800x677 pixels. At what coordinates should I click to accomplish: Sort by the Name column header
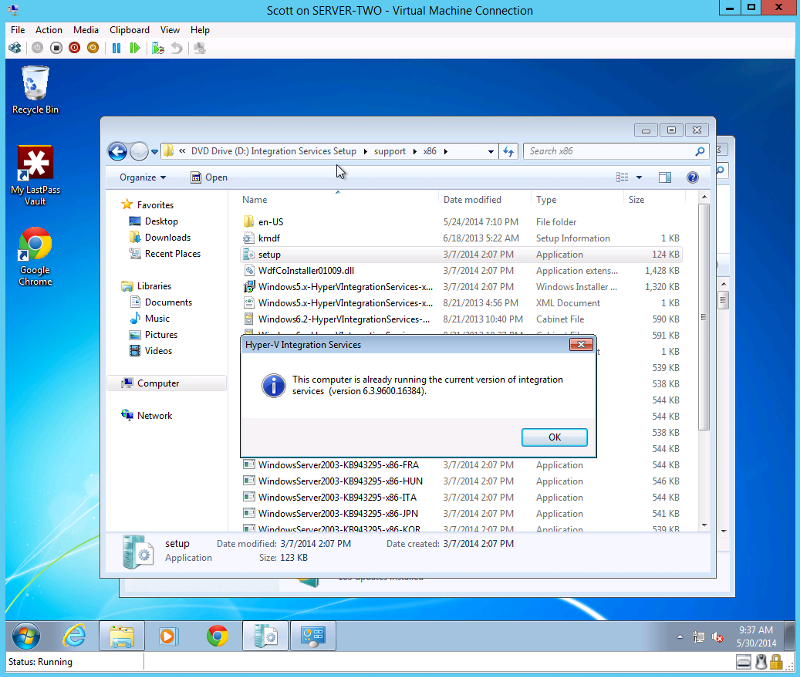(337, 199)
